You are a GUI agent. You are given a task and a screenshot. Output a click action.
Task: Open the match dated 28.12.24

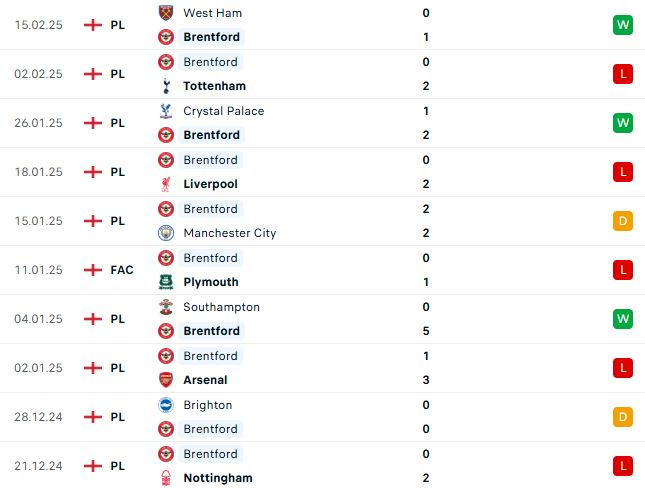coord(322,417)
